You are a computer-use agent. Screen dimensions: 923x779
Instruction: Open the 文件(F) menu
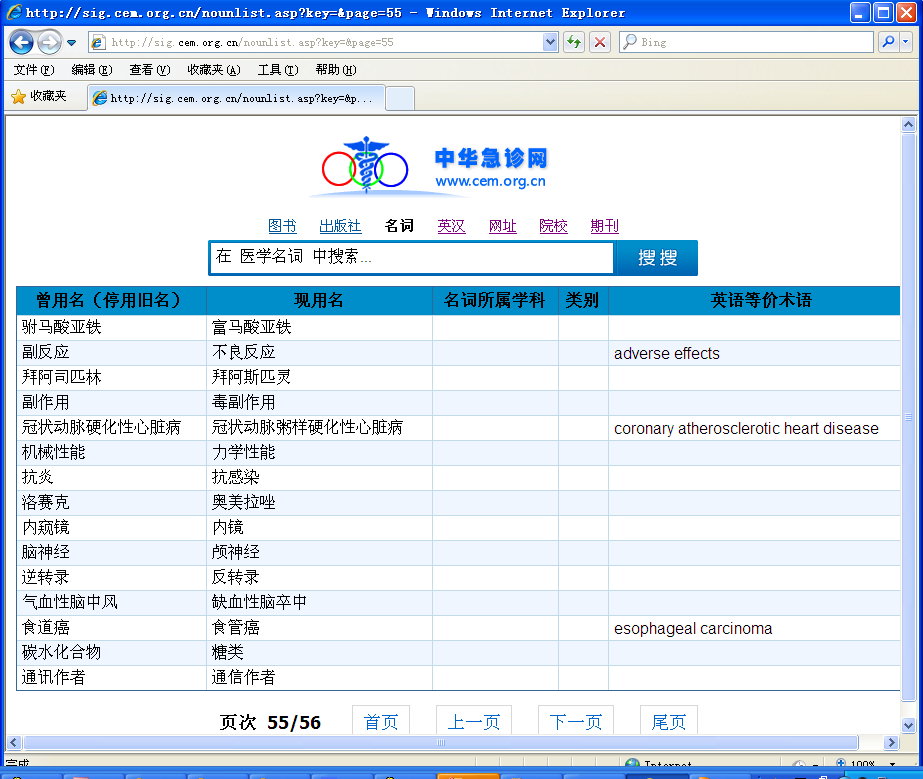point(34,70)
